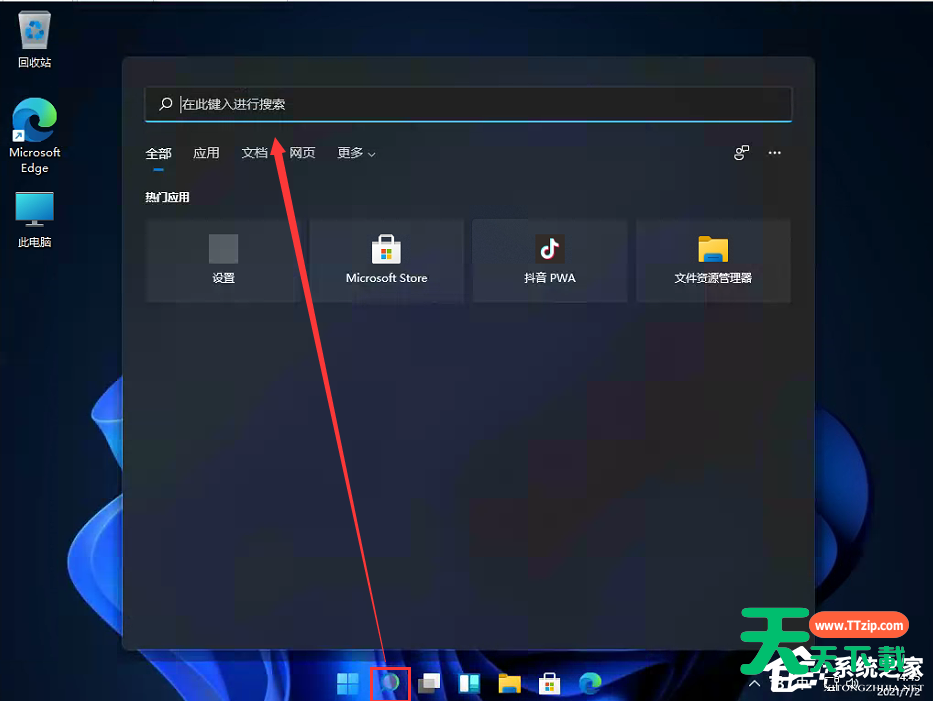Viewport: 933px width, 701px height.
Task: Switch to the 文档 search tab
Action: 254,153
